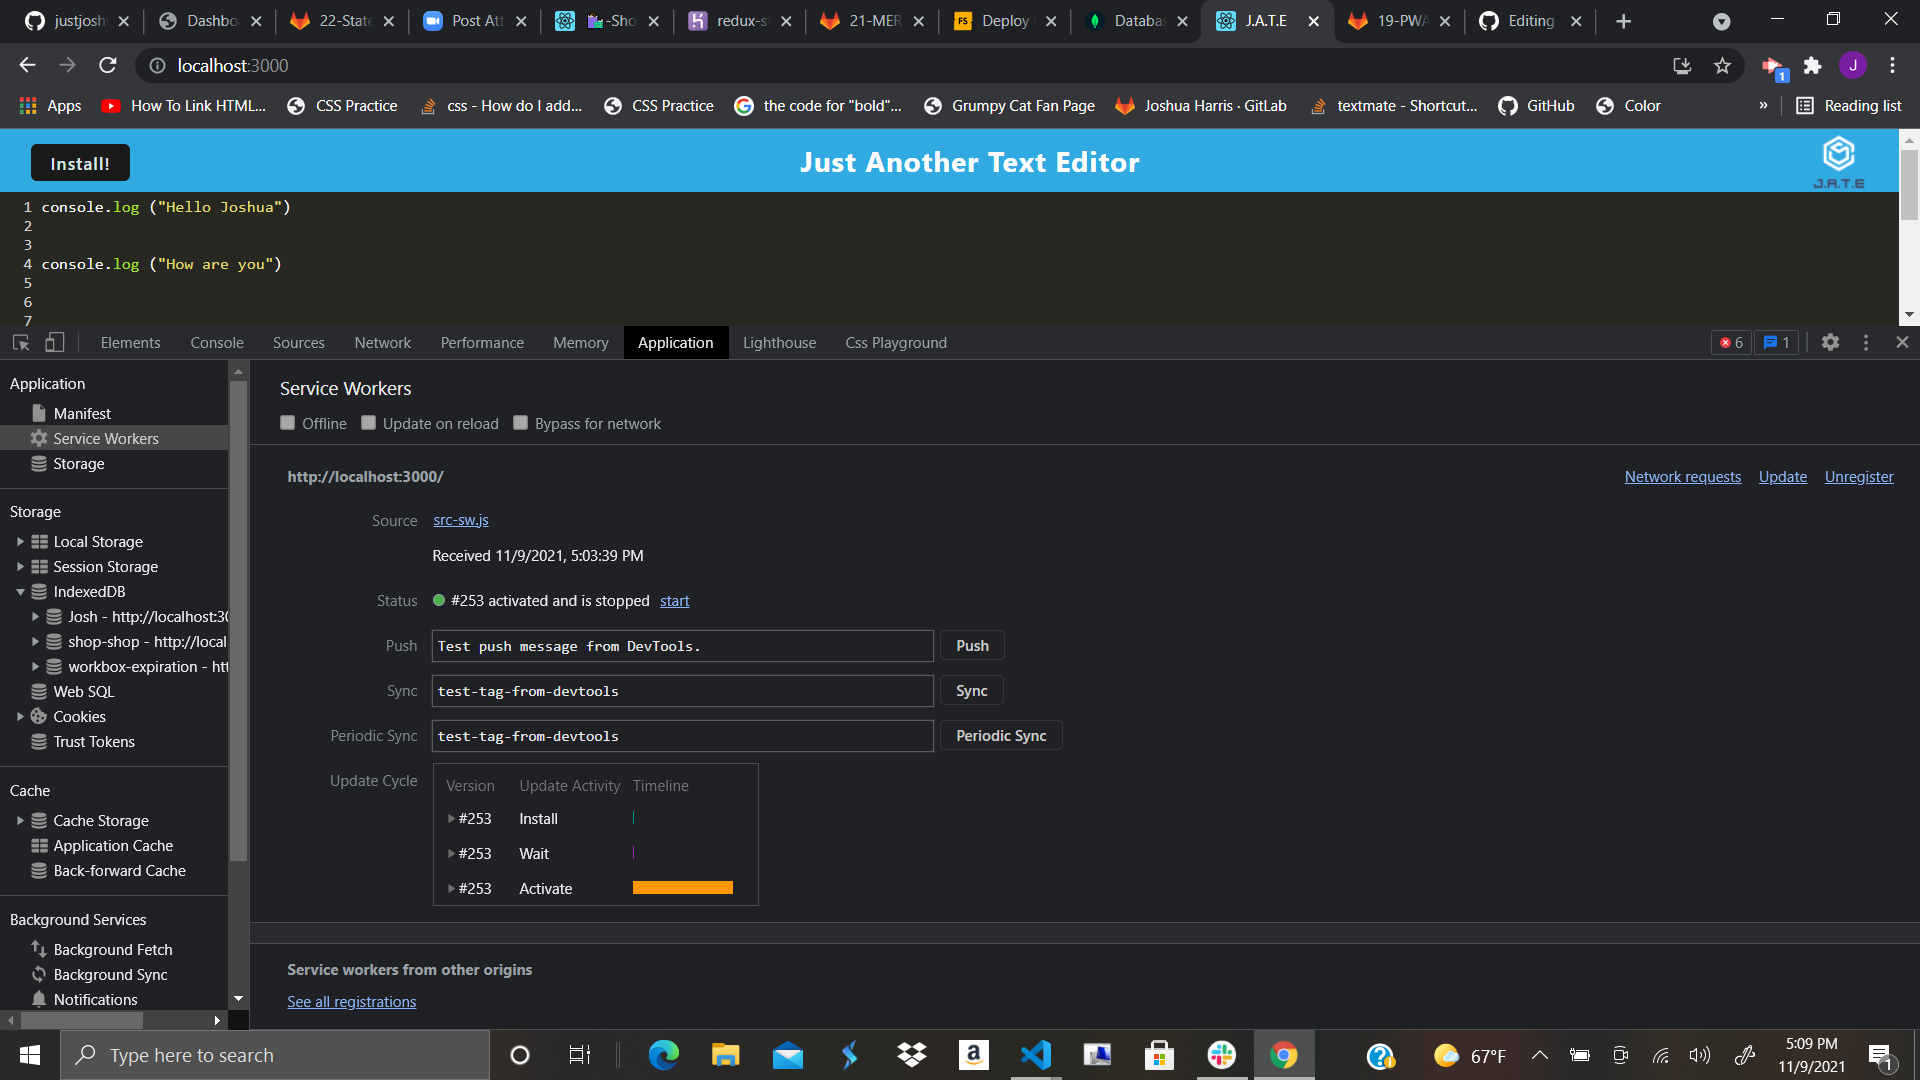Expand the Josh IndexedDB database

tap(37, 616)
